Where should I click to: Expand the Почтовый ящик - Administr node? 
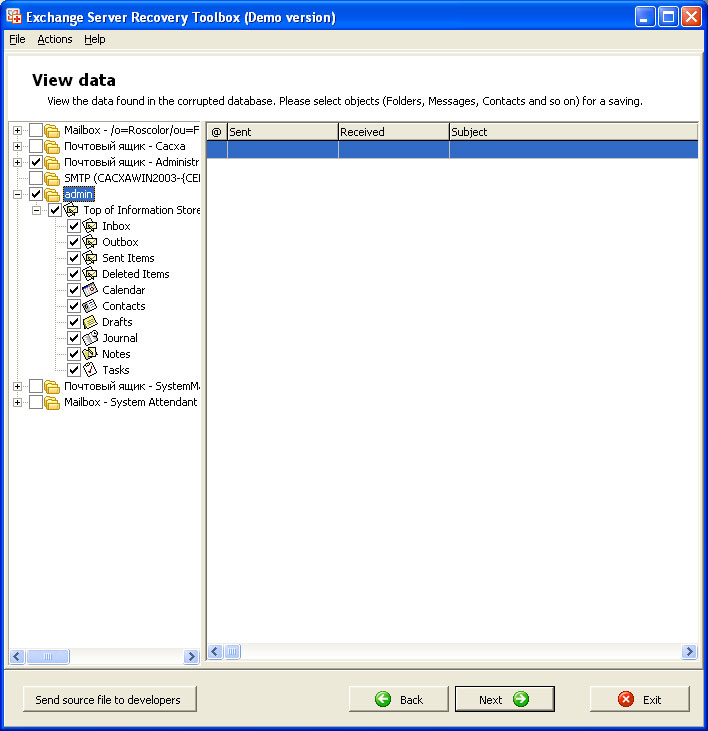pos(17,162)
